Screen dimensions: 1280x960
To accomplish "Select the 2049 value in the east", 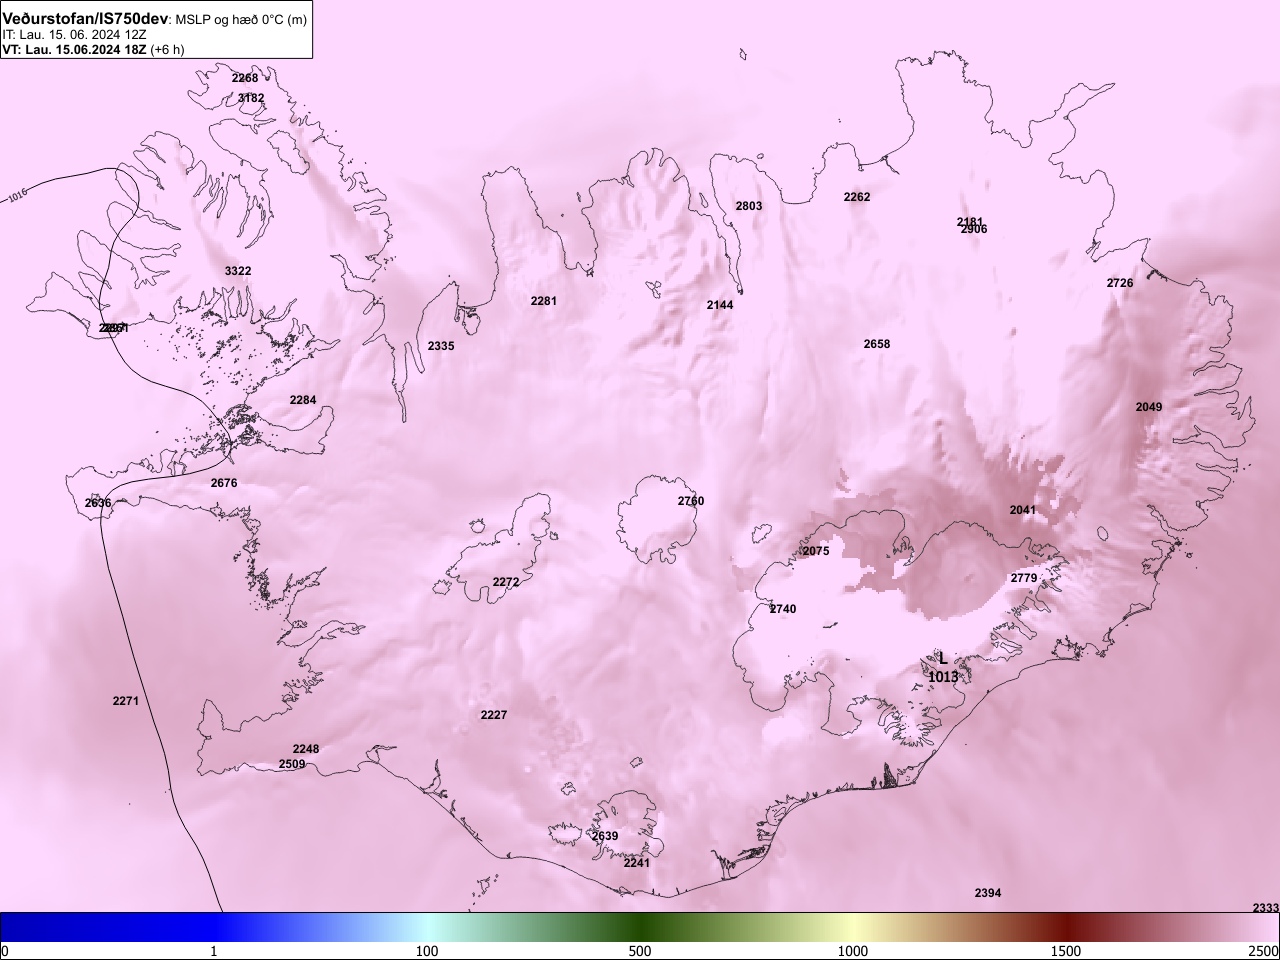I will 1149,407.
